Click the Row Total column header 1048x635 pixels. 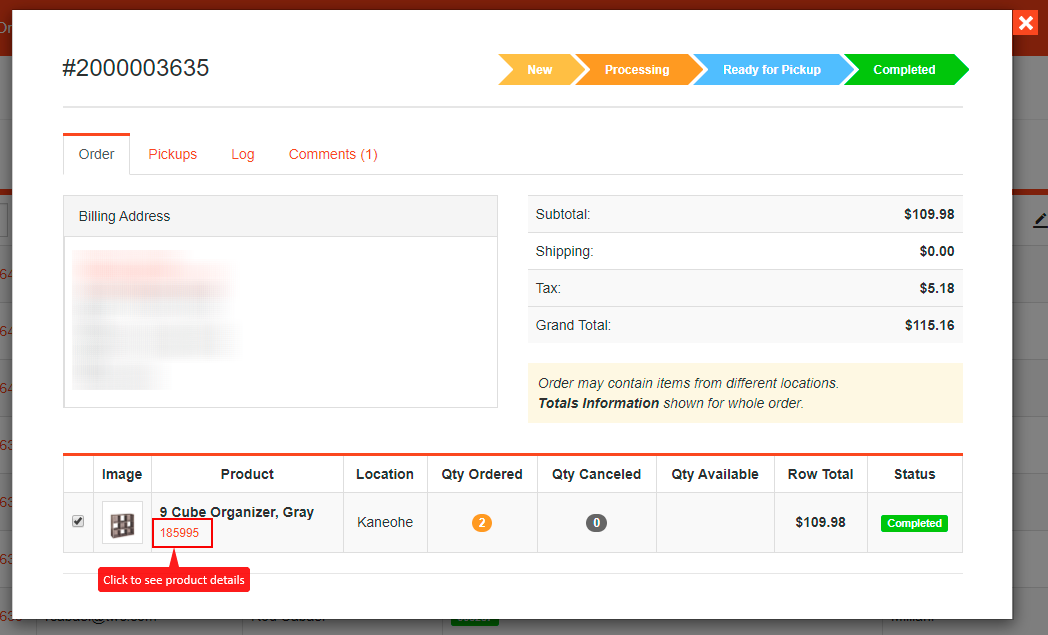[820, 474]
